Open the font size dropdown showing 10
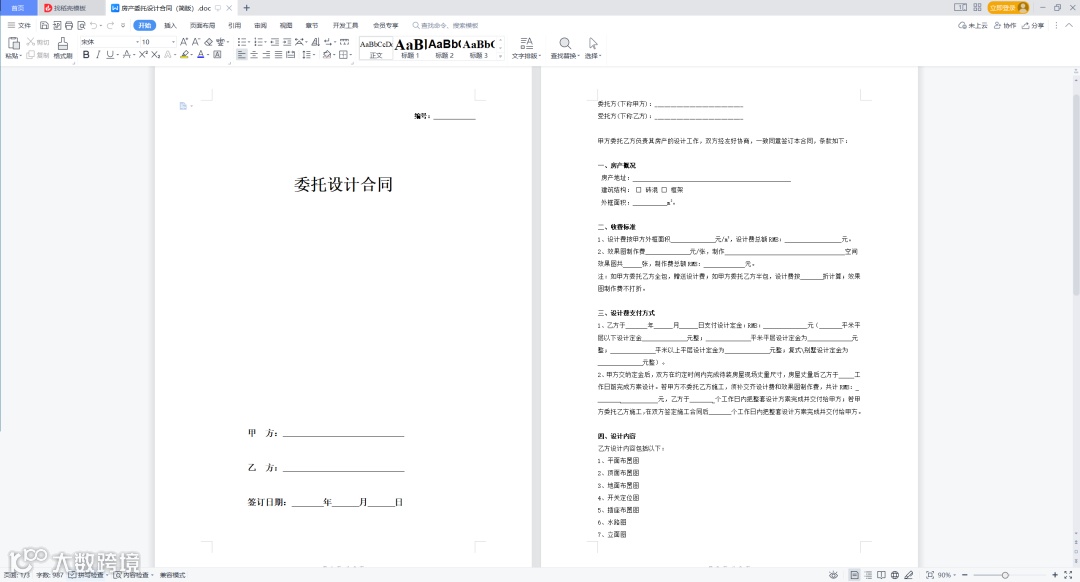This screenshot has width=1080, height=582. (173, 42)
